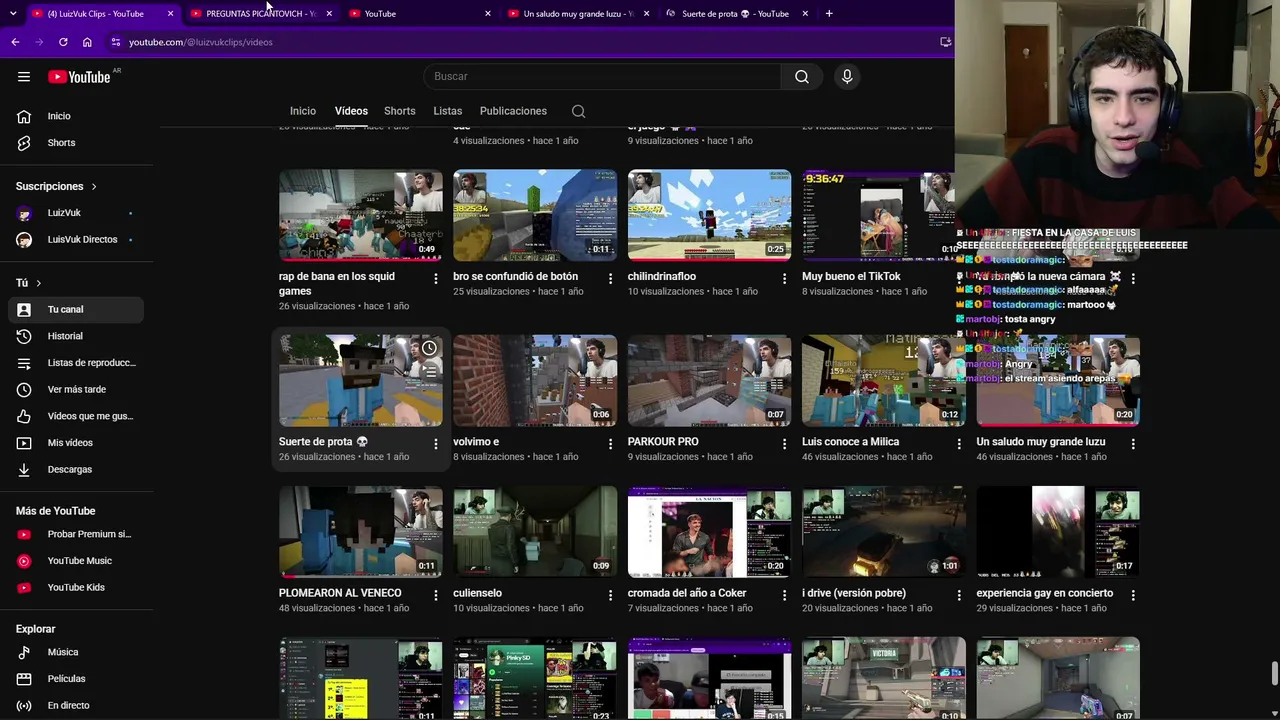Open the LuisVuk Directos subscription
Viewport: 1280px width, 720px height.
tap(76, 240)
